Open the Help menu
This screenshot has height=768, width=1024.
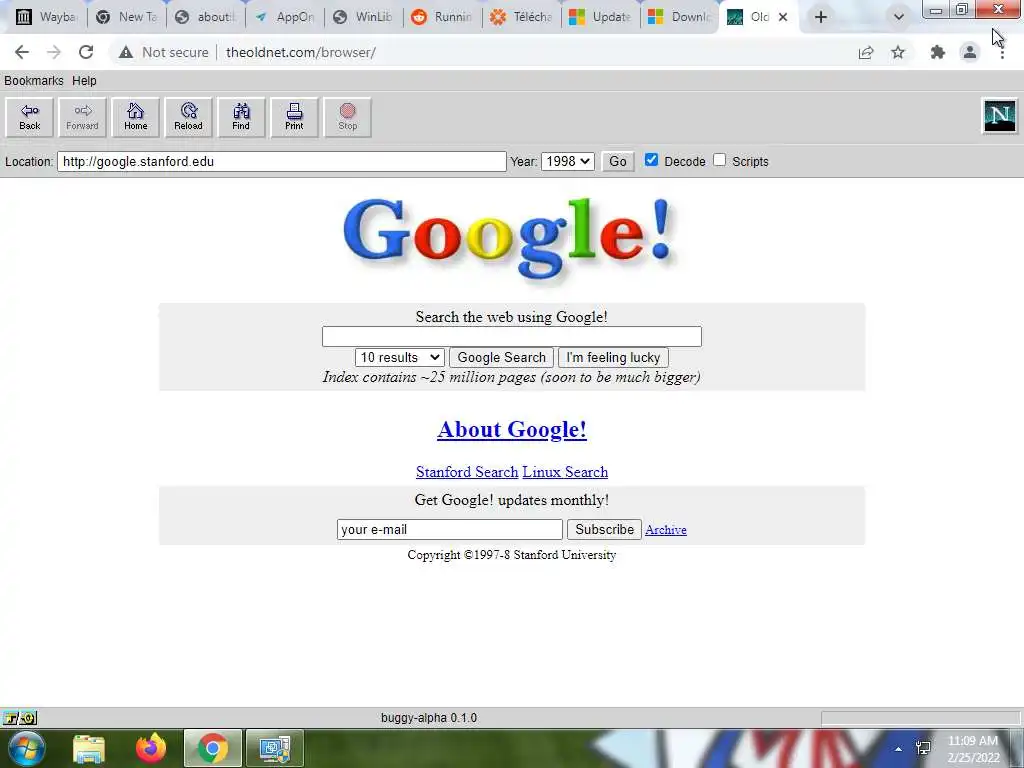pos(84,80)
